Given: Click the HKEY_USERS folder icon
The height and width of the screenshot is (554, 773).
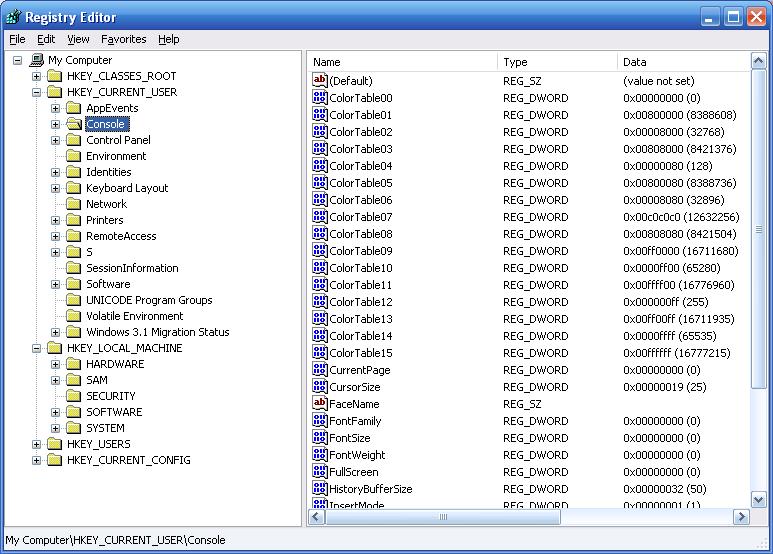Looking at the screenshot, I should pyautogui.click(x=54, y=444).
